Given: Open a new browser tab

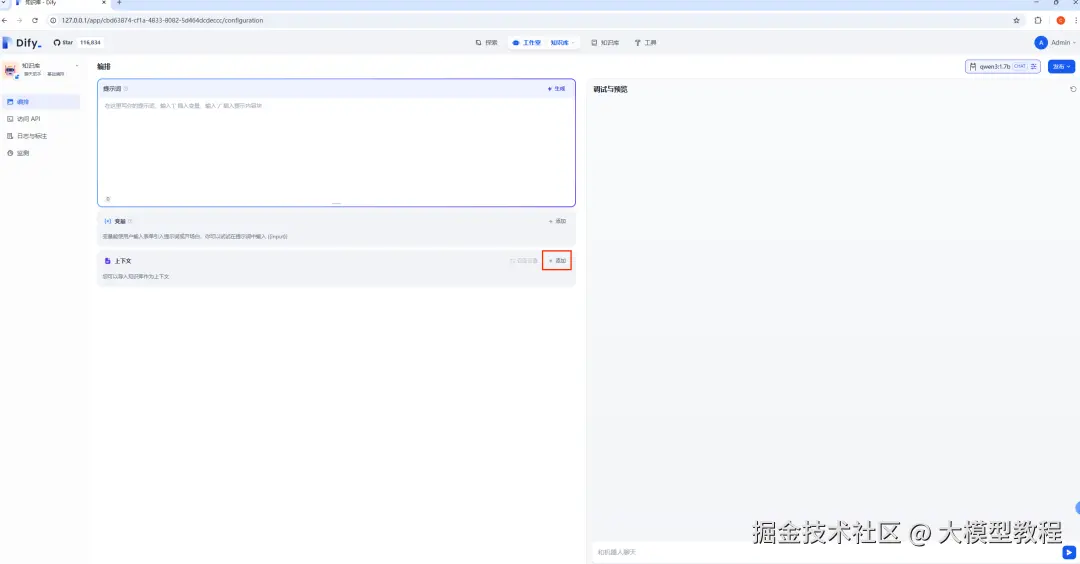Looking at the screenshot, I should 119,3.
